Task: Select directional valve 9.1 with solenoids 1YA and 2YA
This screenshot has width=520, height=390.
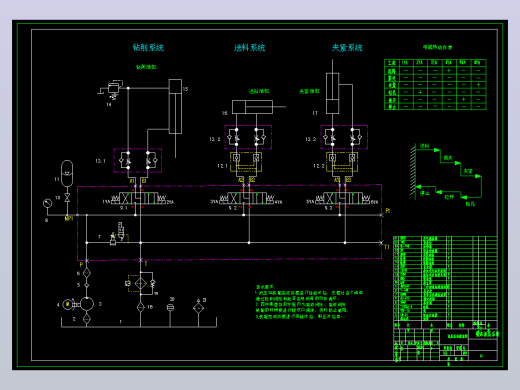Action: [138, 199]
